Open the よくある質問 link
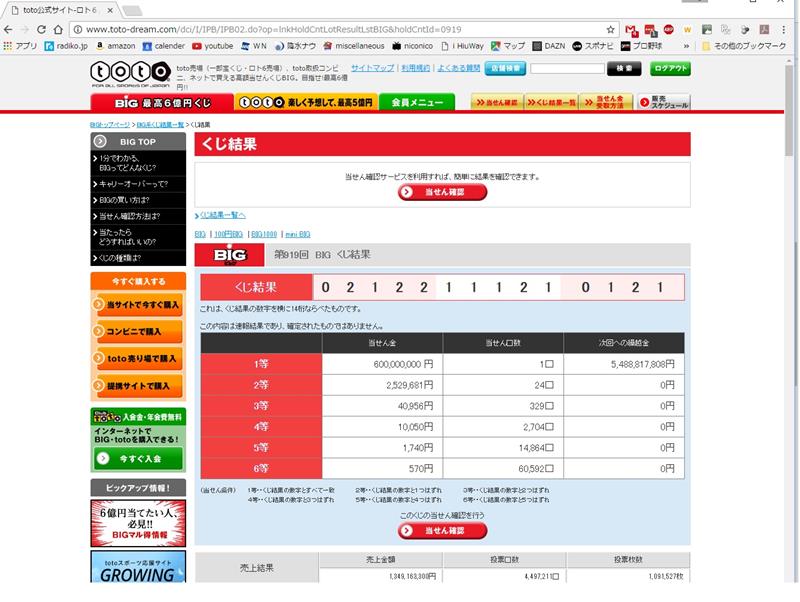 coord(458,68)
